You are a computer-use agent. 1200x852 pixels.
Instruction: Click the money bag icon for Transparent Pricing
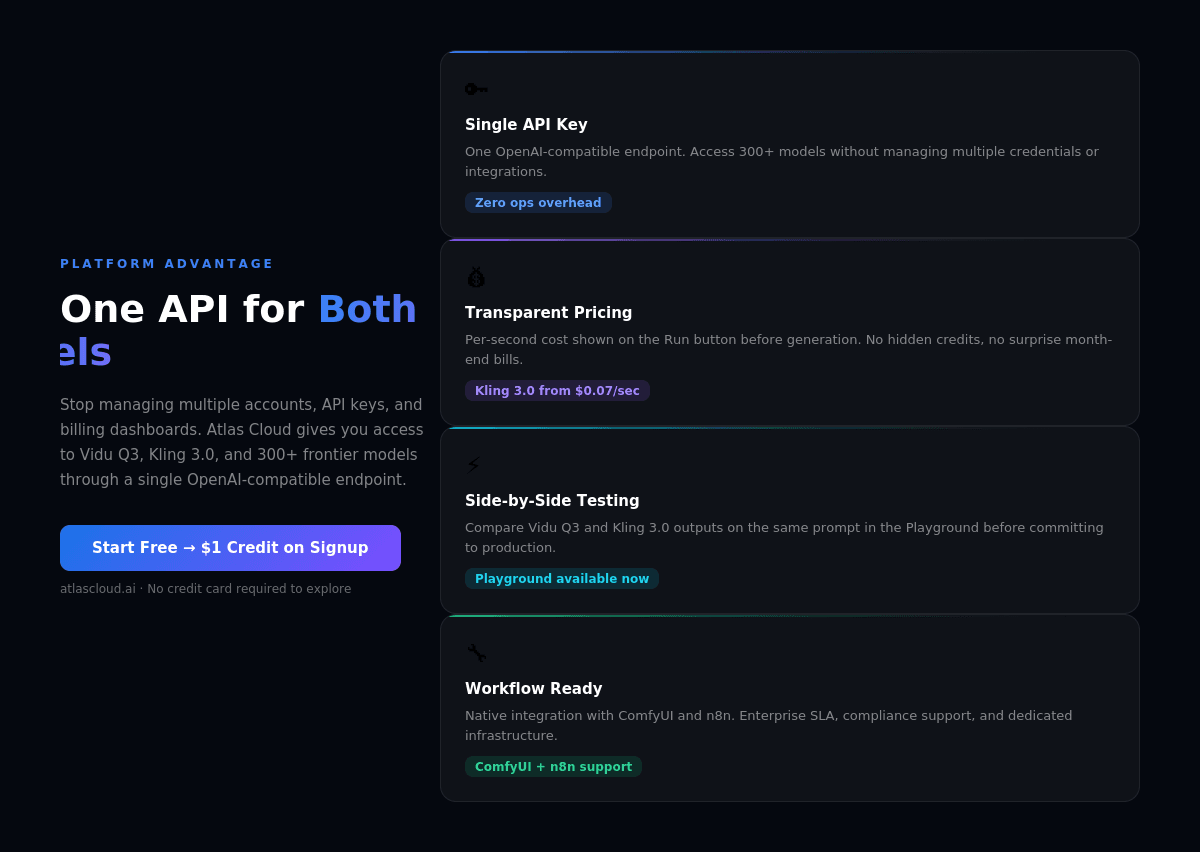[476, 277]
